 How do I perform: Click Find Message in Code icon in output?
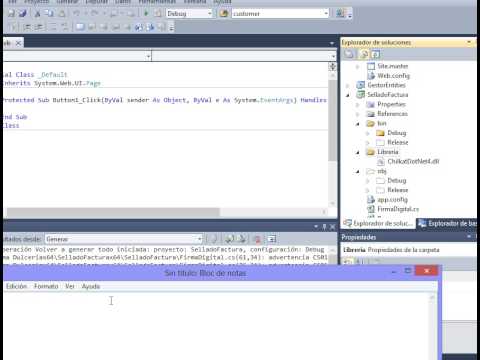[x=213, y=239]
